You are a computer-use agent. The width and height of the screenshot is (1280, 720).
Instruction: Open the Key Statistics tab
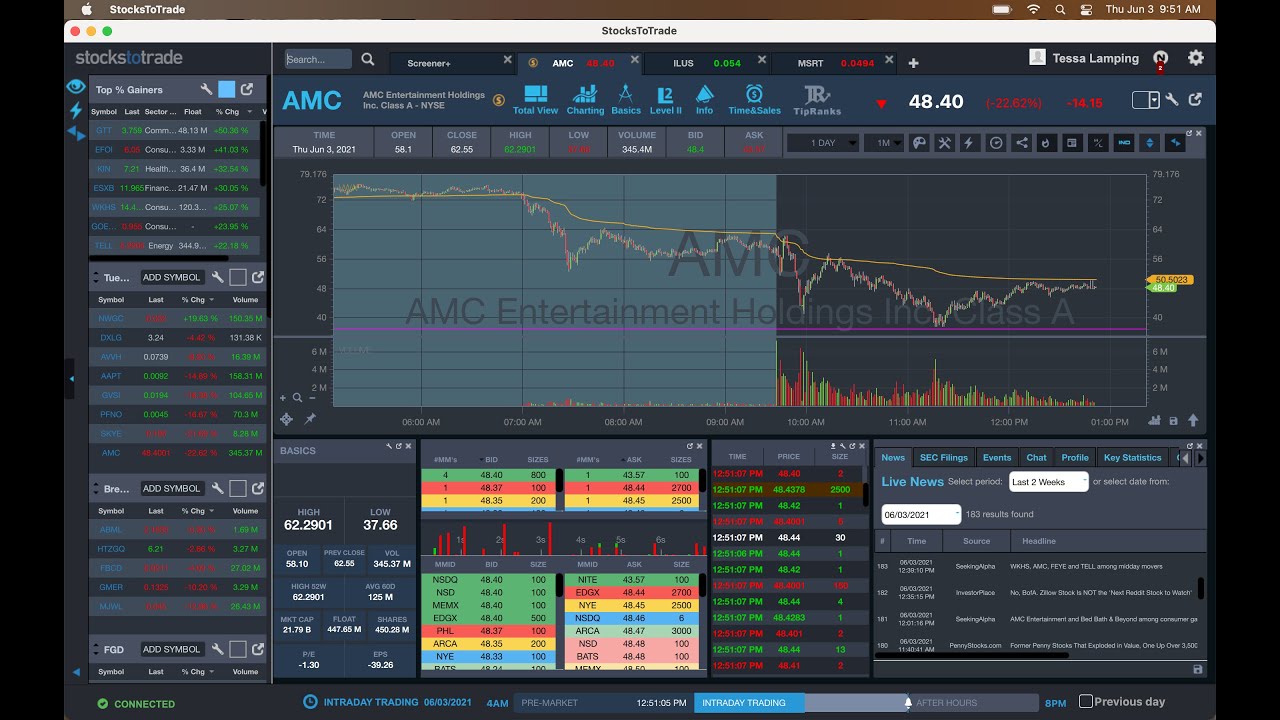[1133, 457]
